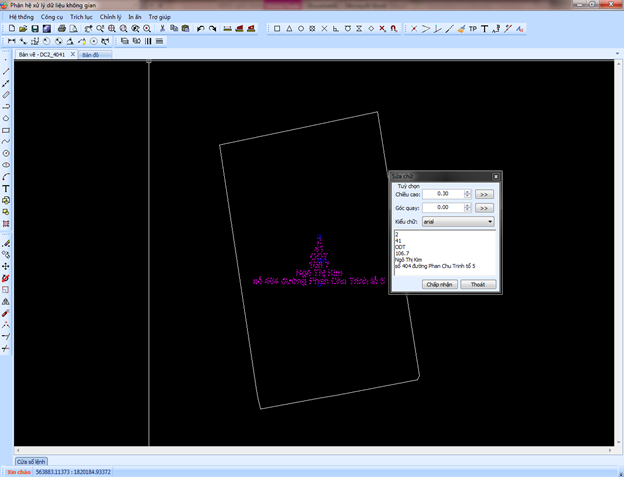Click the TP text icon in toolbar

coord(472,29)
